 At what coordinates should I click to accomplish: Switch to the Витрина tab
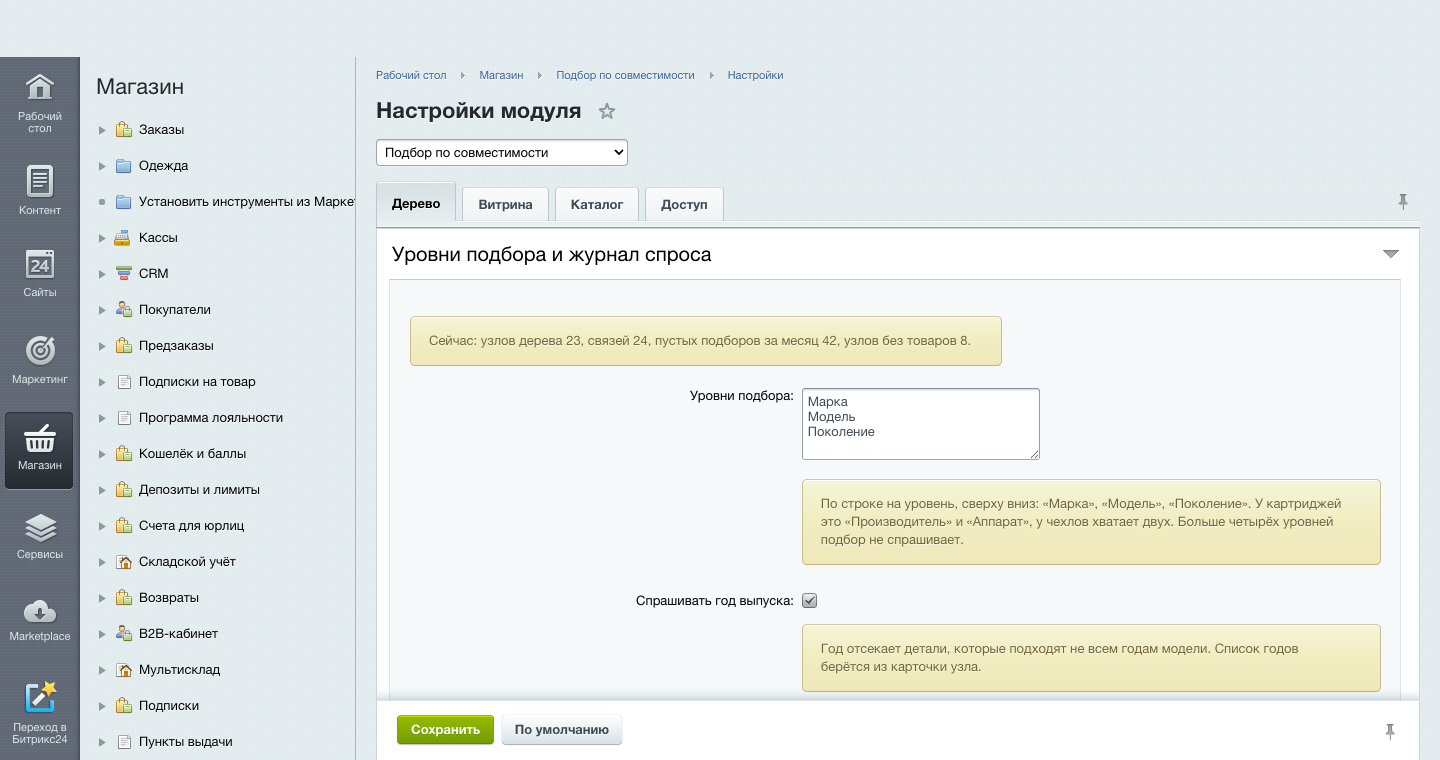pyautogui.click(x=505, y=204)
